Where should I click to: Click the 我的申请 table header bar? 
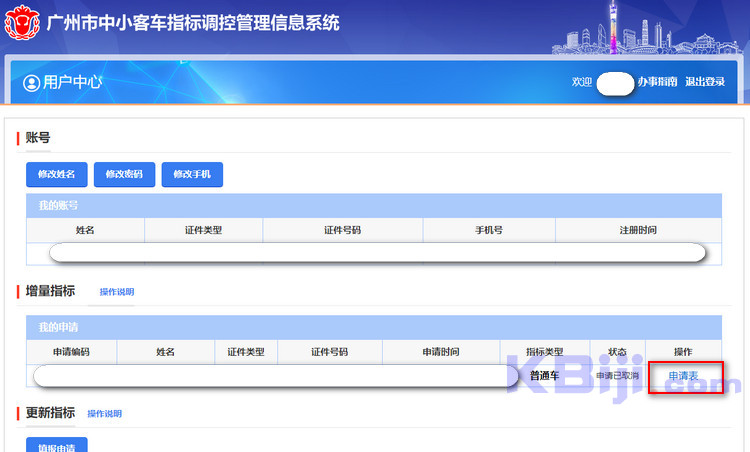373,327
